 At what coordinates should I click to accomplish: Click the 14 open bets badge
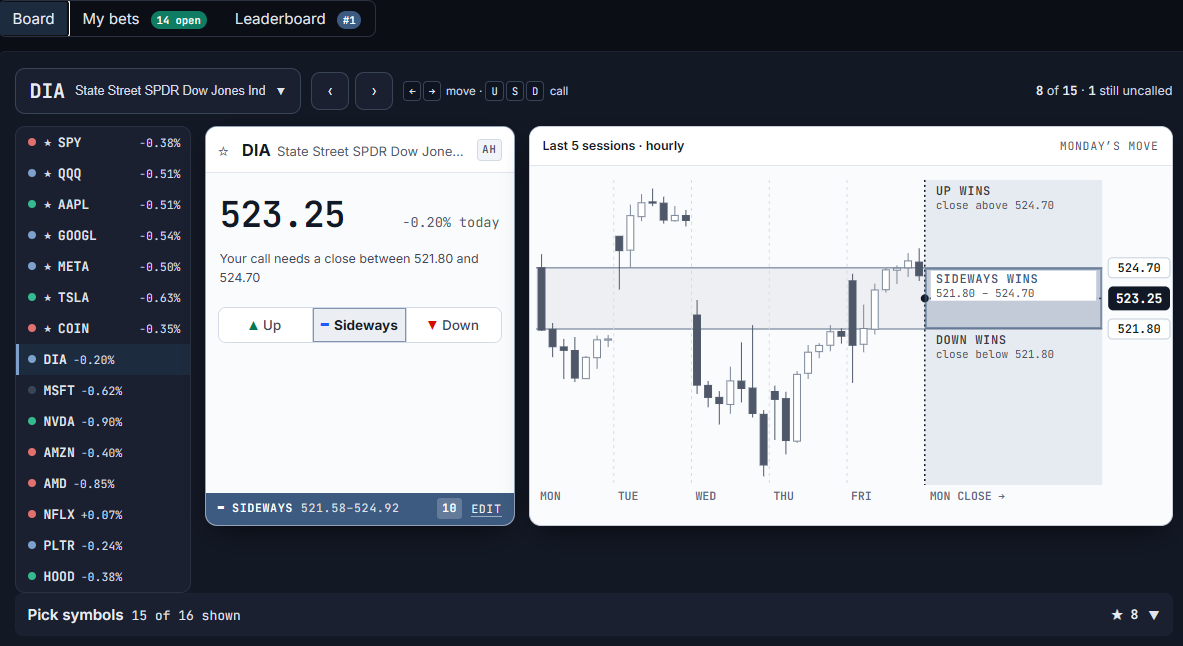(179, 20)
